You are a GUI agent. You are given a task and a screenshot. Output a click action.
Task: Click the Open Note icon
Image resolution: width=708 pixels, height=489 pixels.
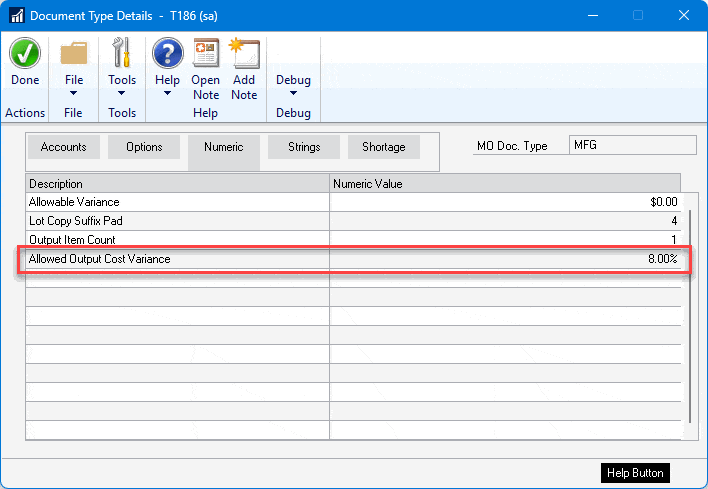(206, 53)
